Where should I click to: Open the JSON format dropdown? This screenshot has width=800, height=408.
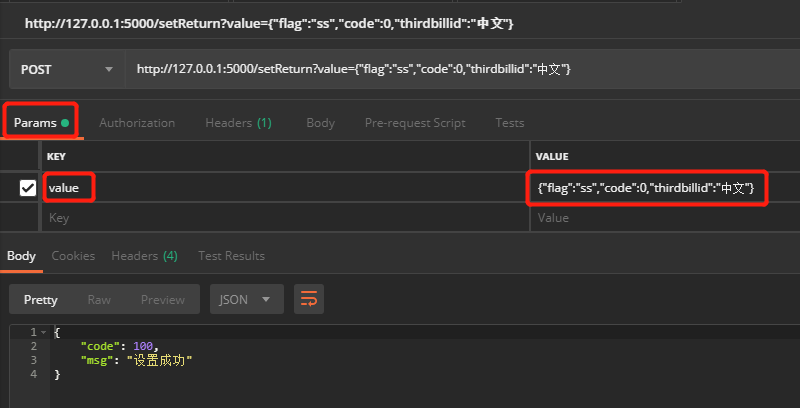click(245, 299)
